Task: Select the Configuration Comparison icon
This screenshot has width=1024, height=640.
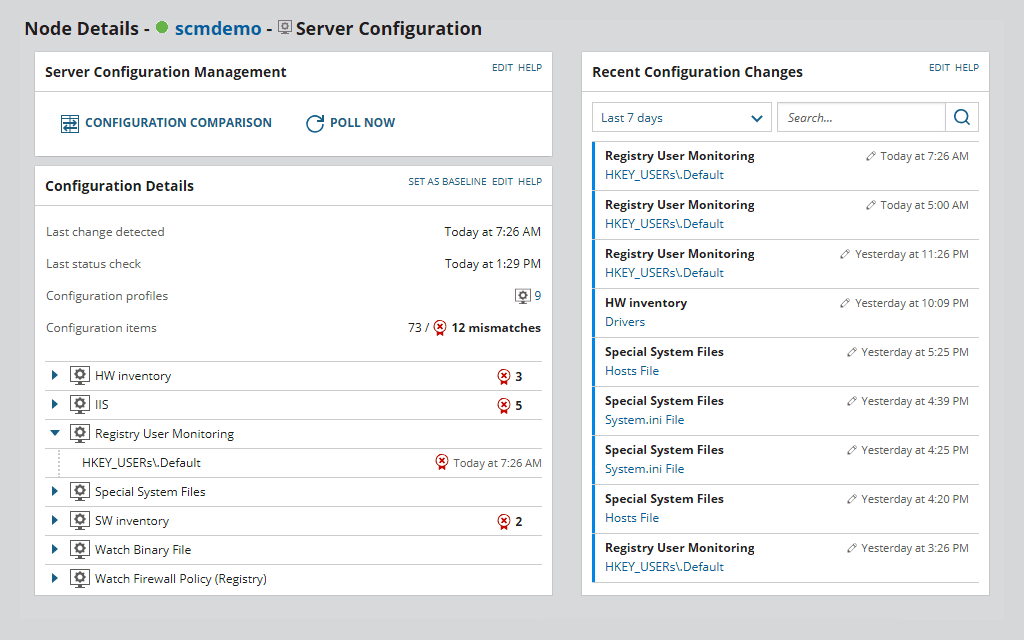Action: point(69,122)
